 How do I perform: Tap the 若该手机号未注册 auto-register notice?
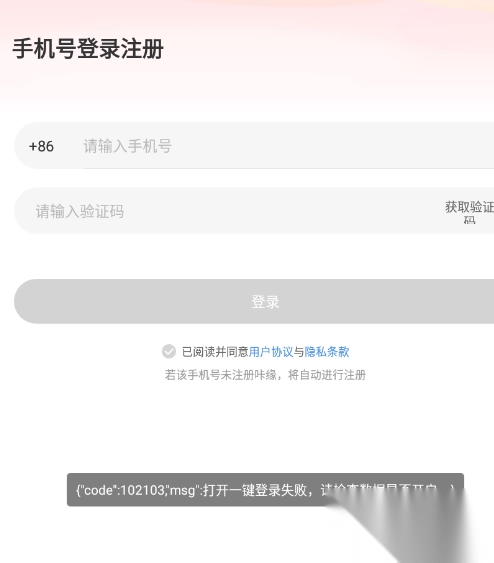click(x=265, y=375)
